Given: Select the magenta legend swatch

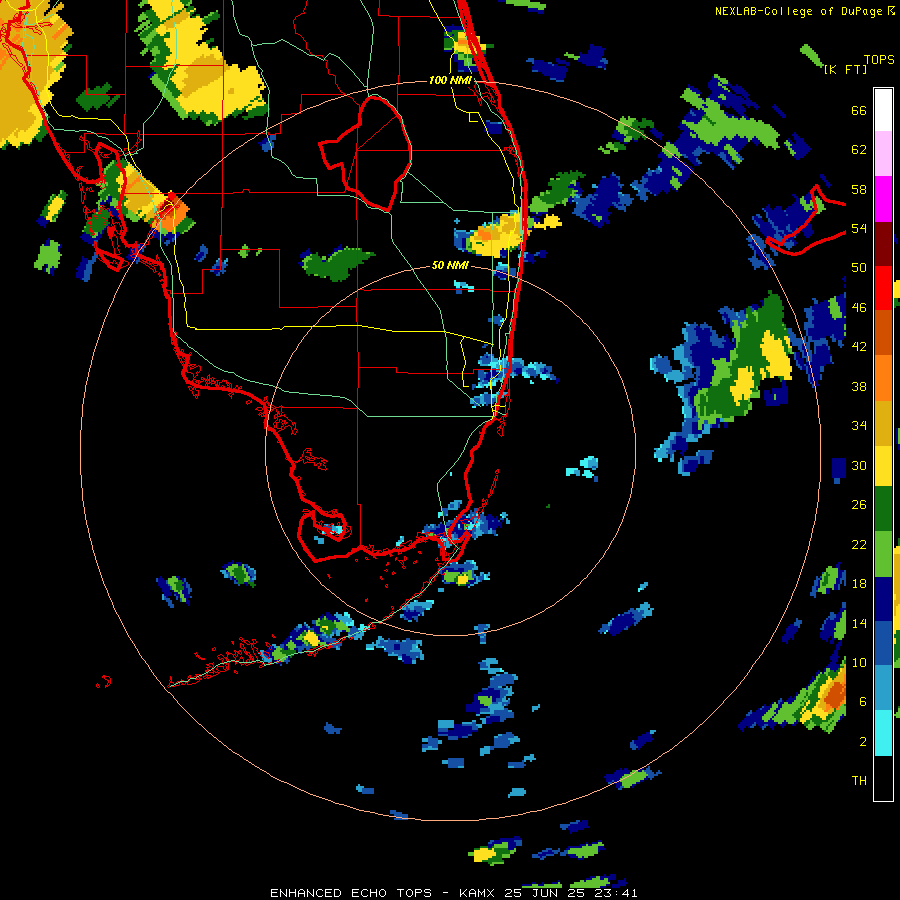Looking at the screenshot, I should click(883, 199).
